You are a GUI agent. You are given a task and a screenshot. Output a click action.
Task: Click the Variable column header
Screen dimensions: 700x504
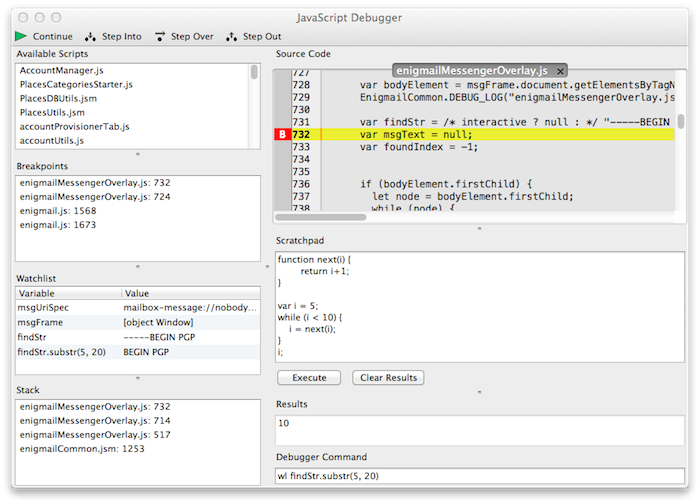[68, 293]
